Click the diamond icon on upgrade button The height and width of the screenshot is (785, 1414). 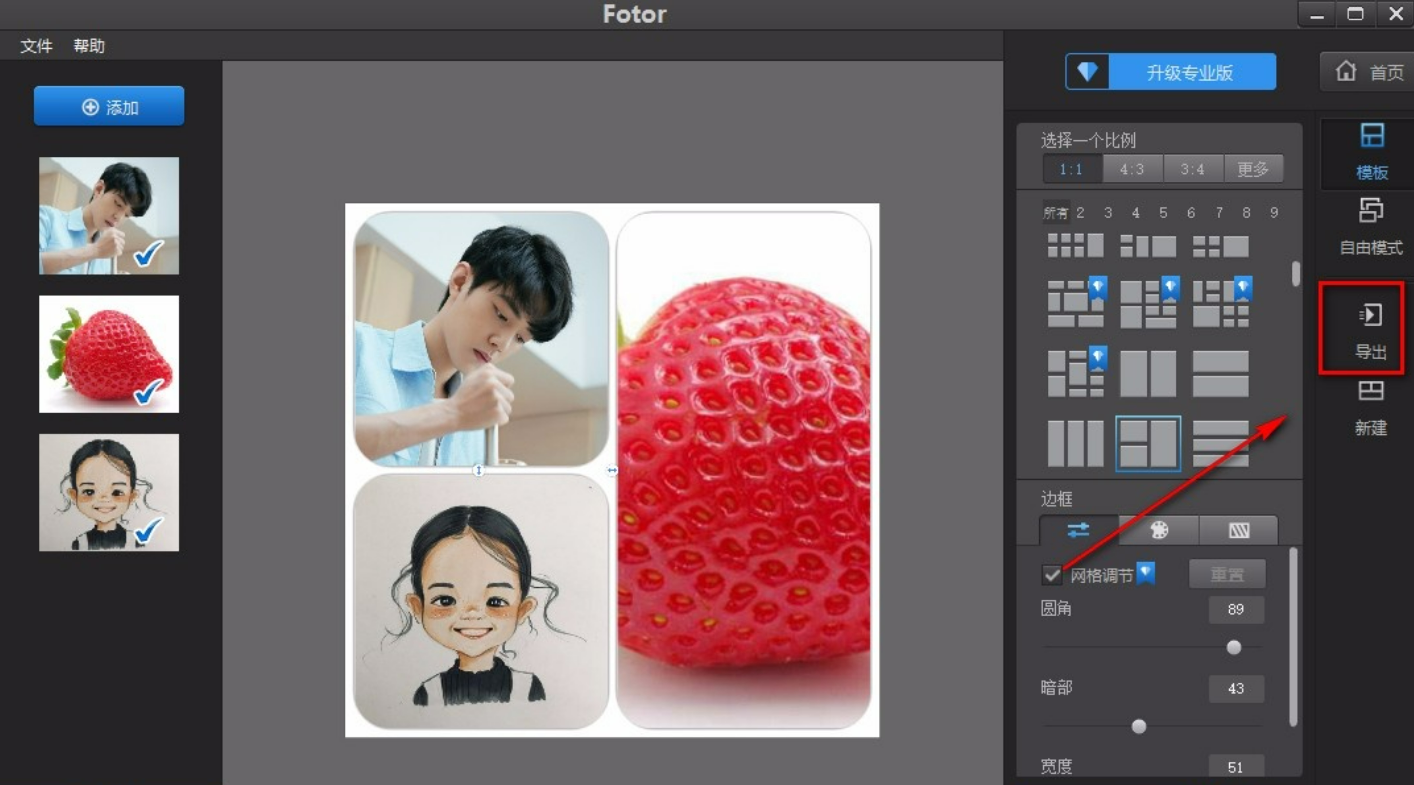(x=1087, y=72)
